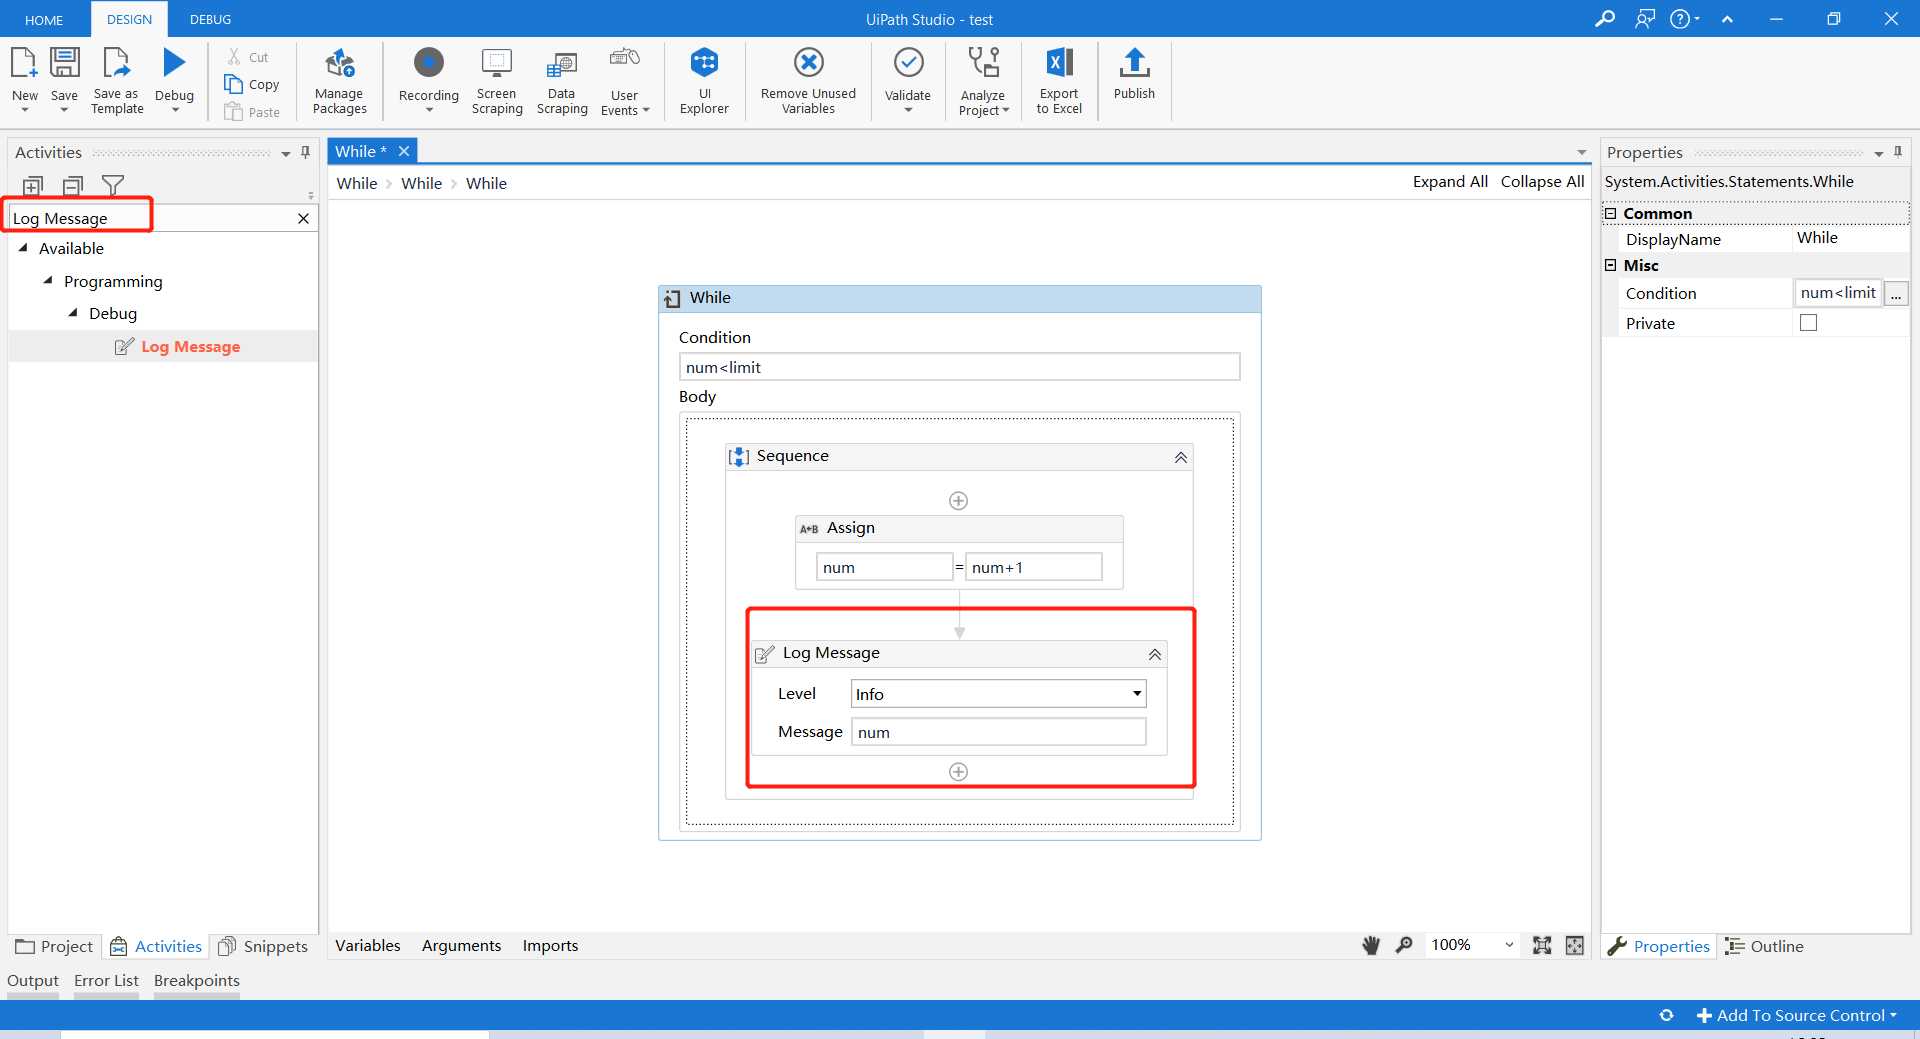Toggle the overview panel icon
Screen dimensions: 1920x1039
(x=1574, y=945)
